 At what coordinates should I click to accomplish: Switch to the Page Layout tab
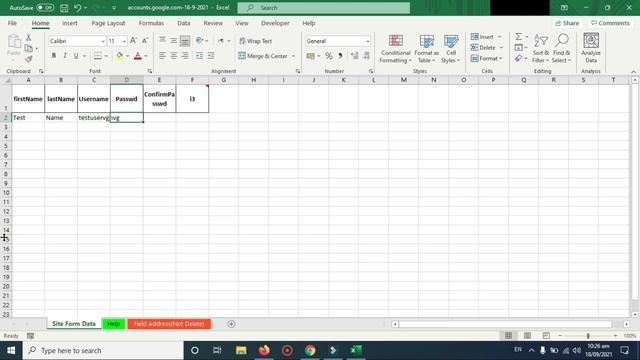(108, 23)
